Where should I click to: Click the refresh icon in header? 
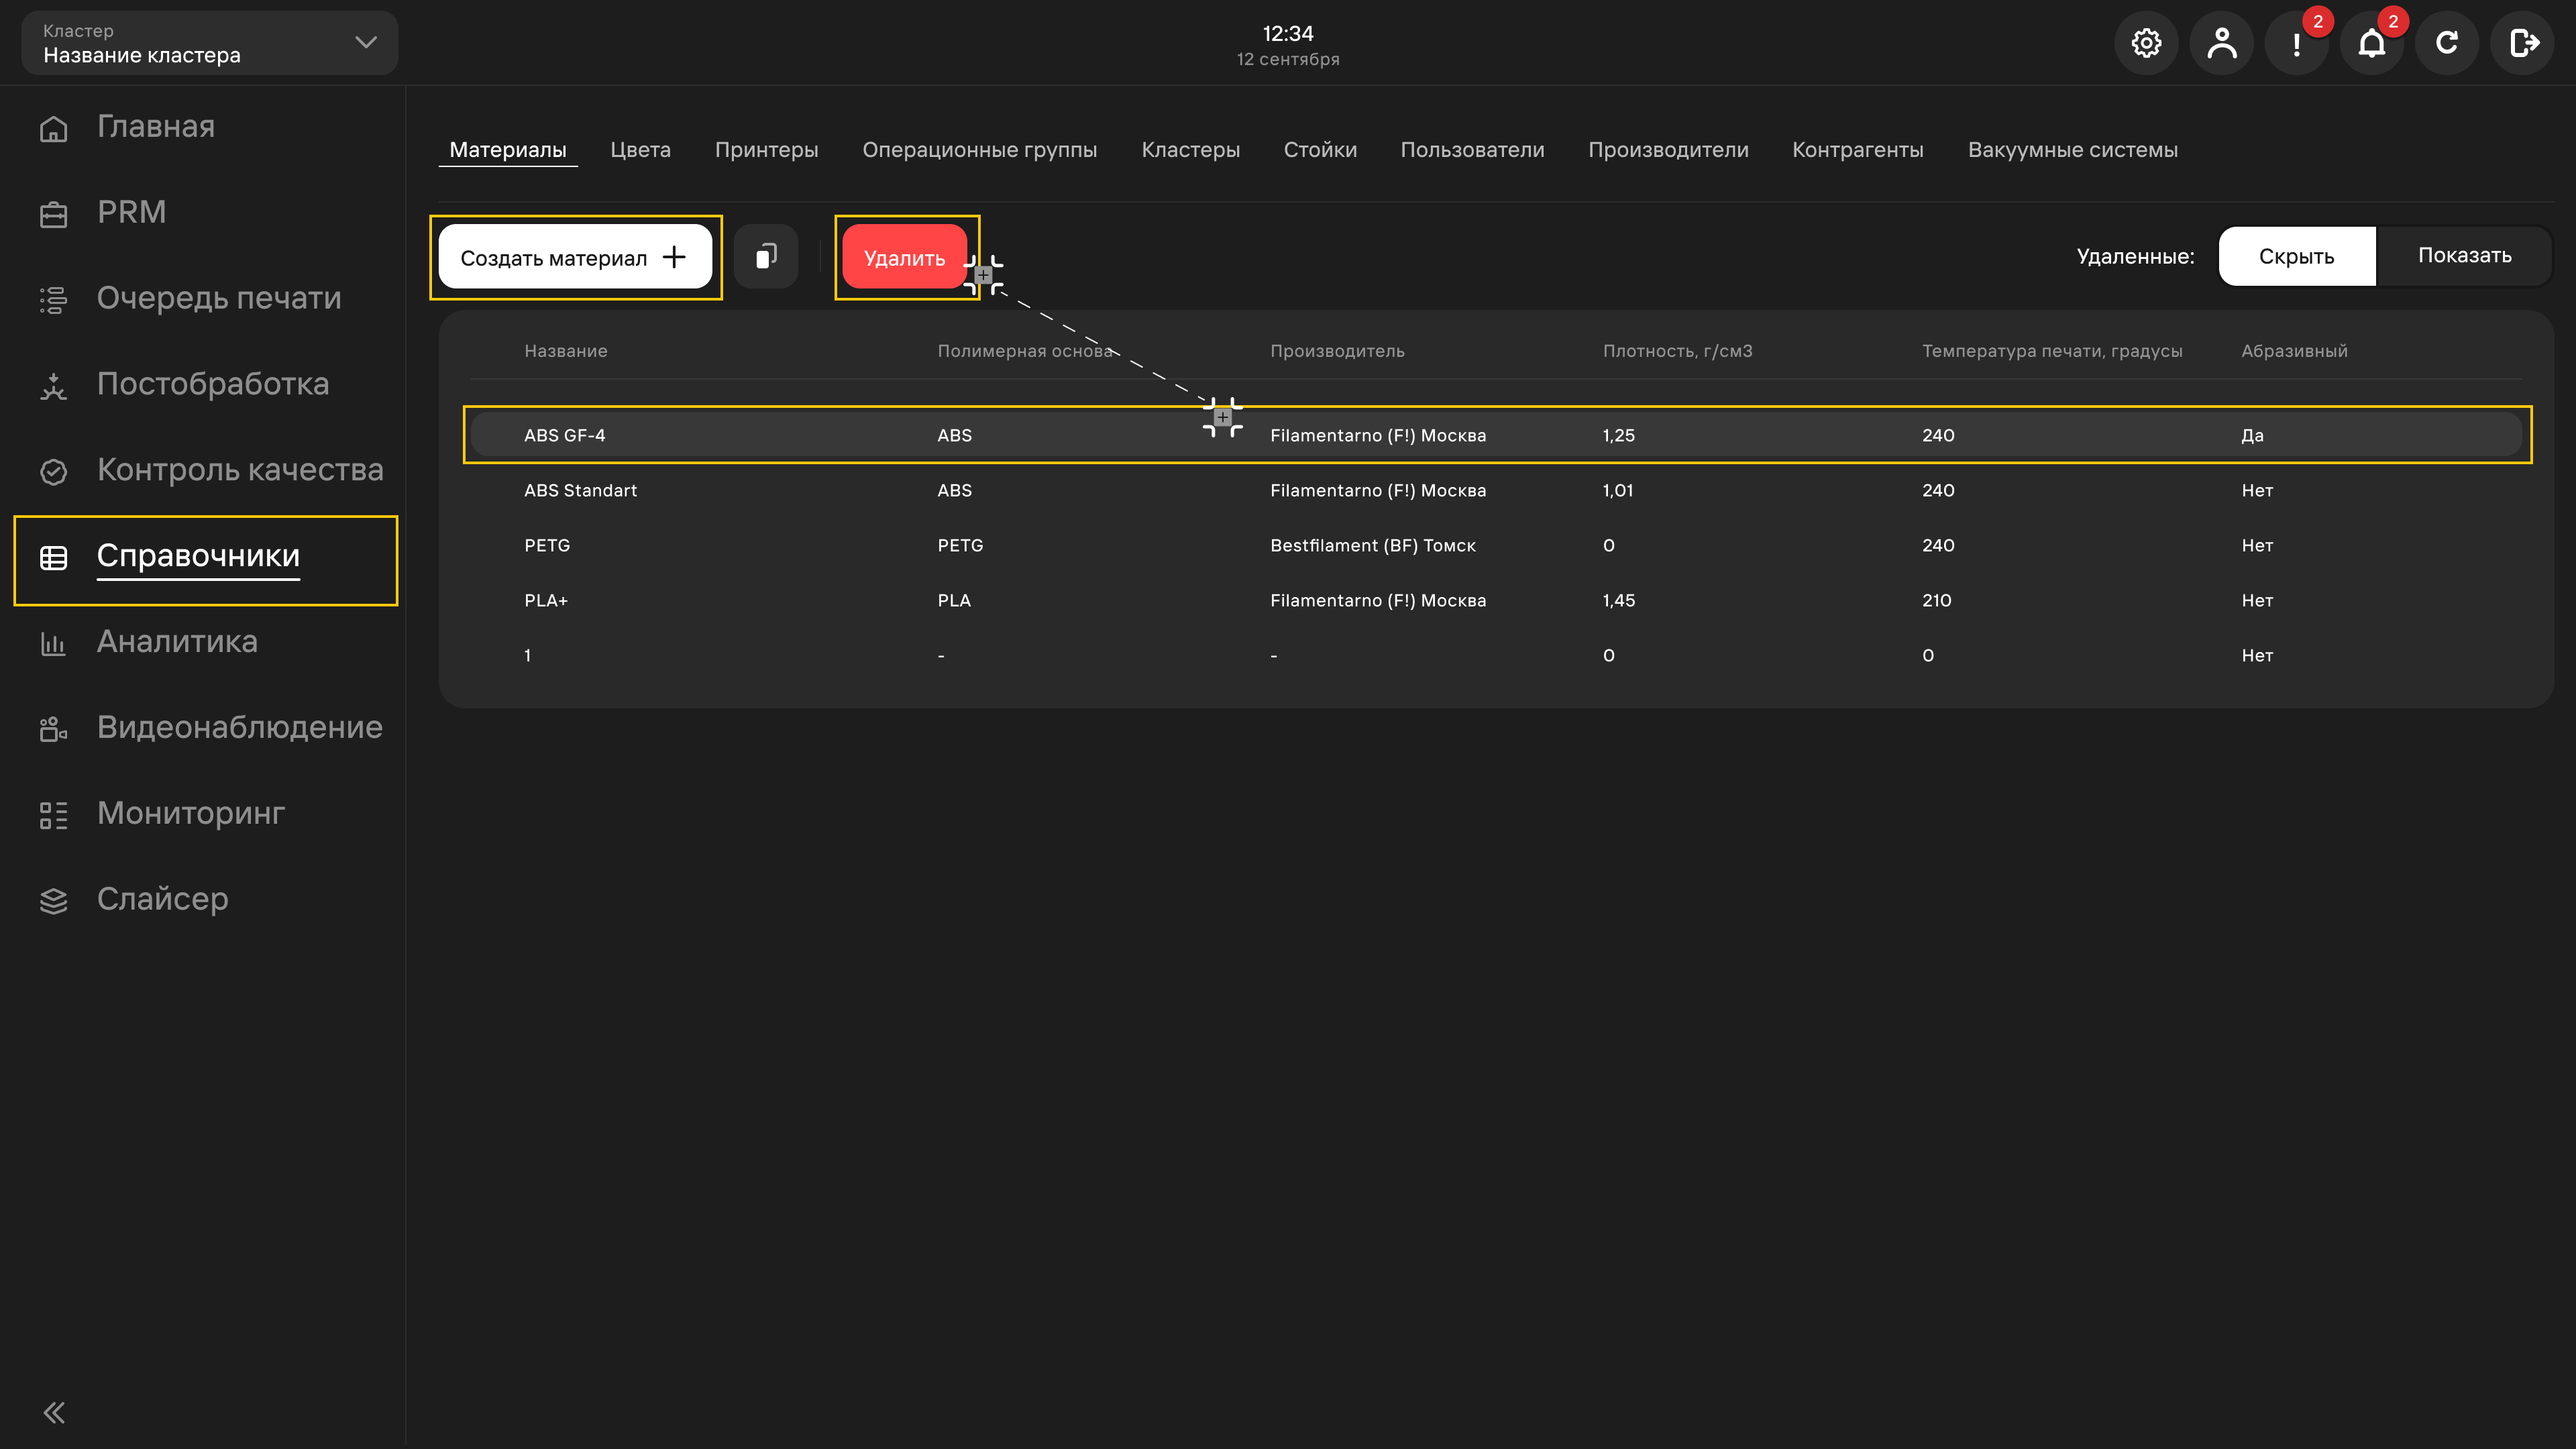pyautogui.click(x=2447, y=43)
